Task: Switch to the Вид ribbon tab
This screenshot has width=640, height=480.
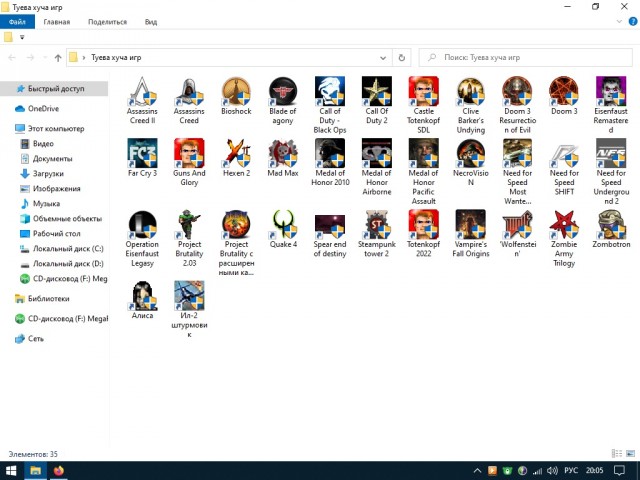Action: [x=151, y=22]
